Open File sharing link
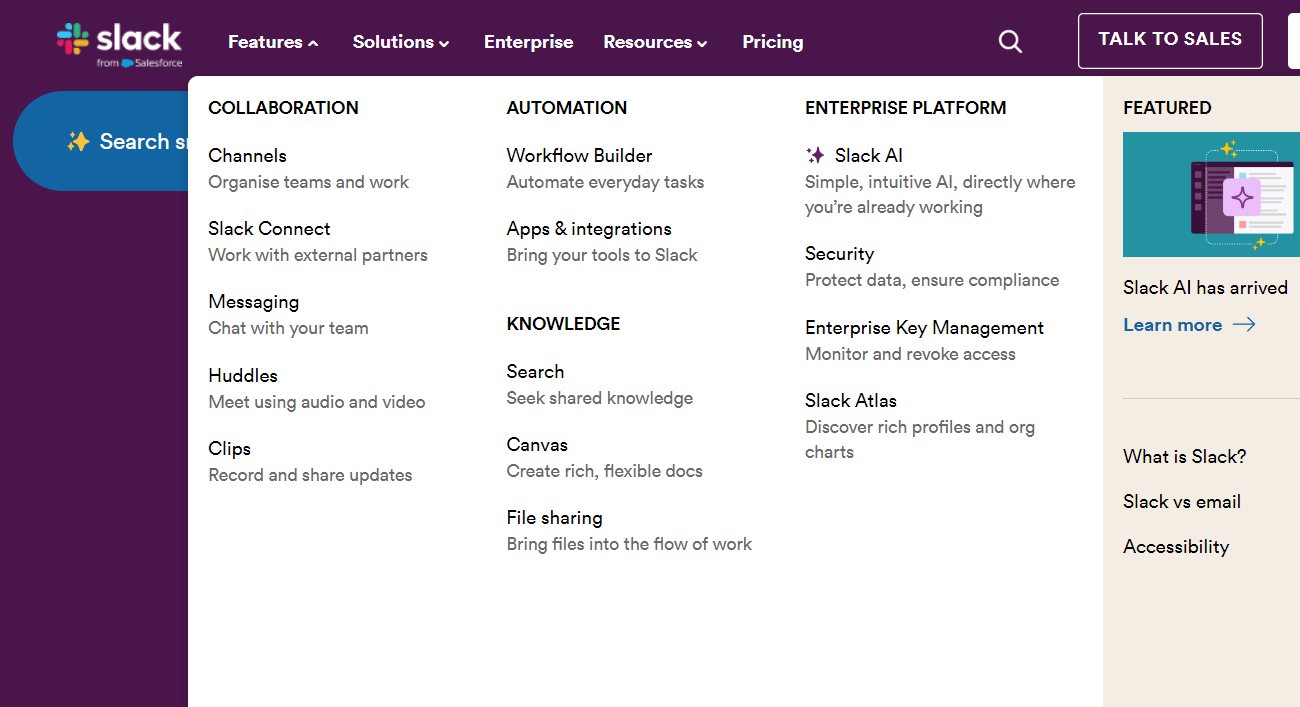Viewport: 1300px width, 707px height. [554, 517]
